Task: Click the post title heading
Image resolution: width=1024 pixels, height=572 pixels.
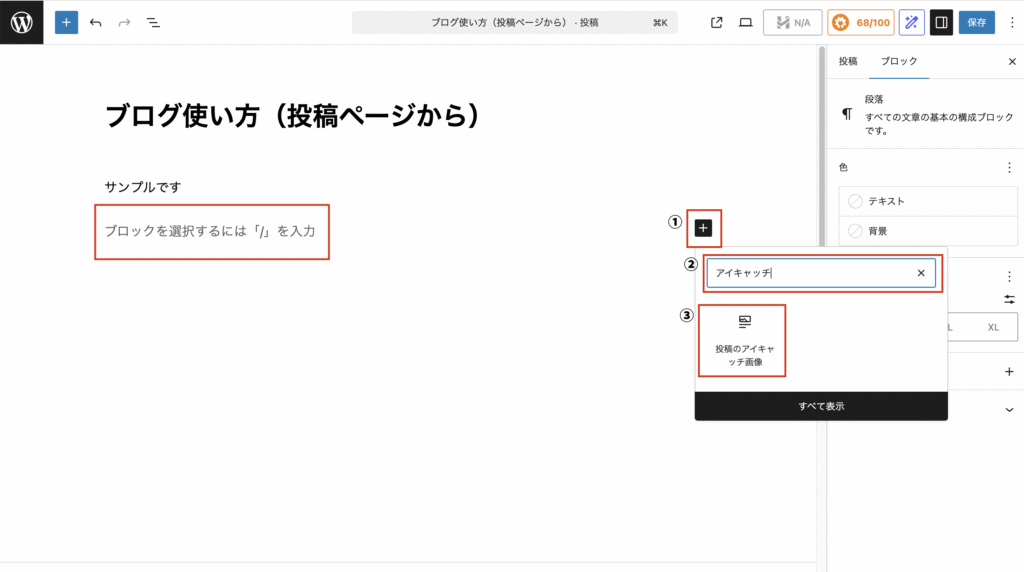Action: (294, 116)
